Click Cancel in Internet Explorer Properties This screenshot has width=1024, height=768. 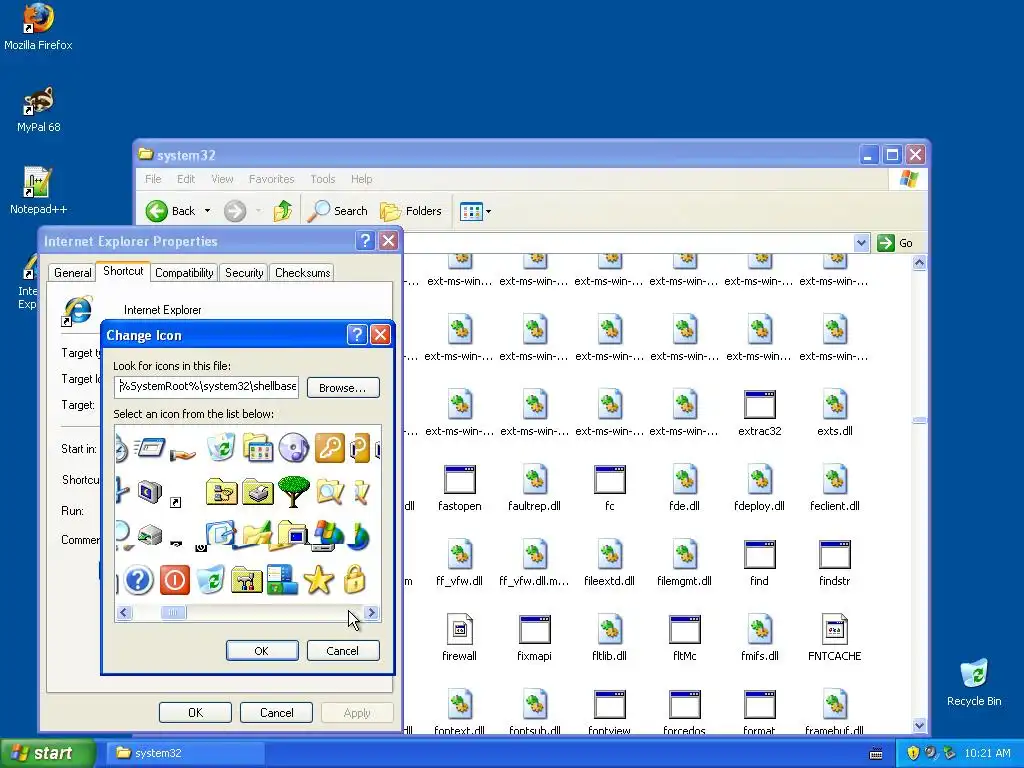276,712
